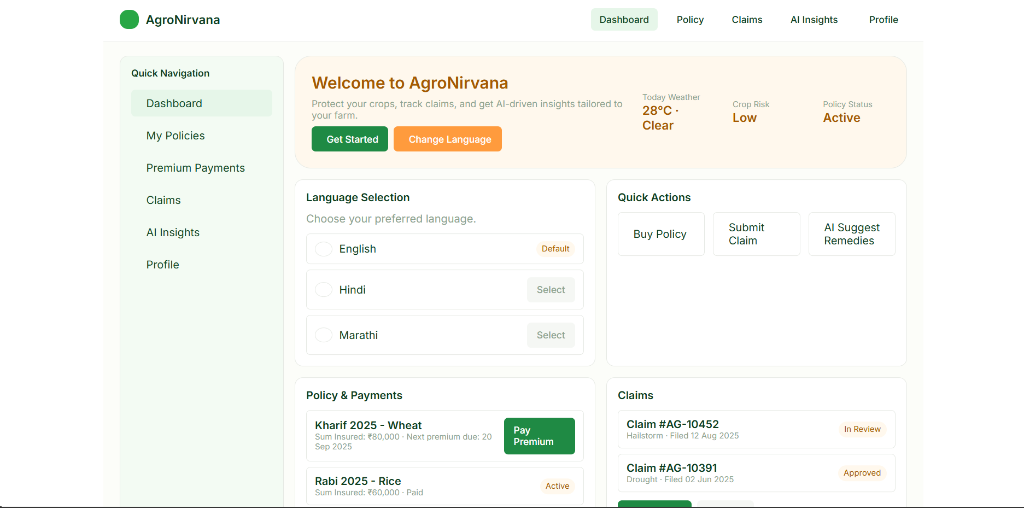
Task: Click the 28°C Clear weather value
Action: pos(660,118)
